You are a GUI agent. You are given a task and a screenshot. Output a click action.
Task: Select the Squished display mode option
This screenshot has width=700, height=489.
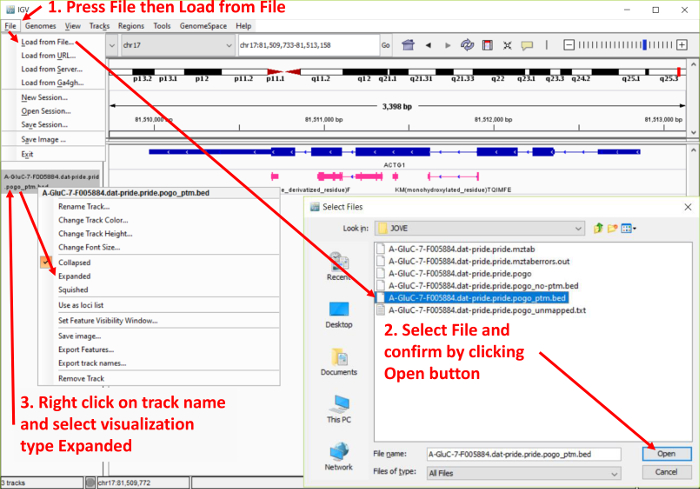pos(73,290)
